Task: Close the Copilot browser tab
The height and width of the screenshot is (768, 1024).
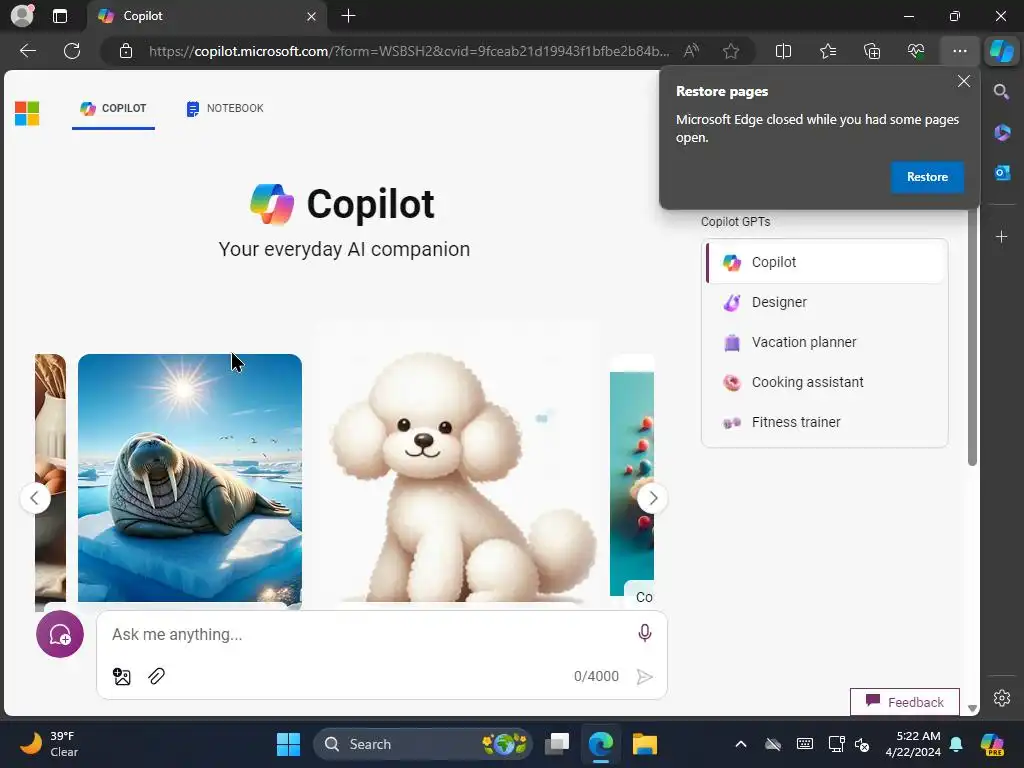Action: pyautogui.click(x=312, y=16)
